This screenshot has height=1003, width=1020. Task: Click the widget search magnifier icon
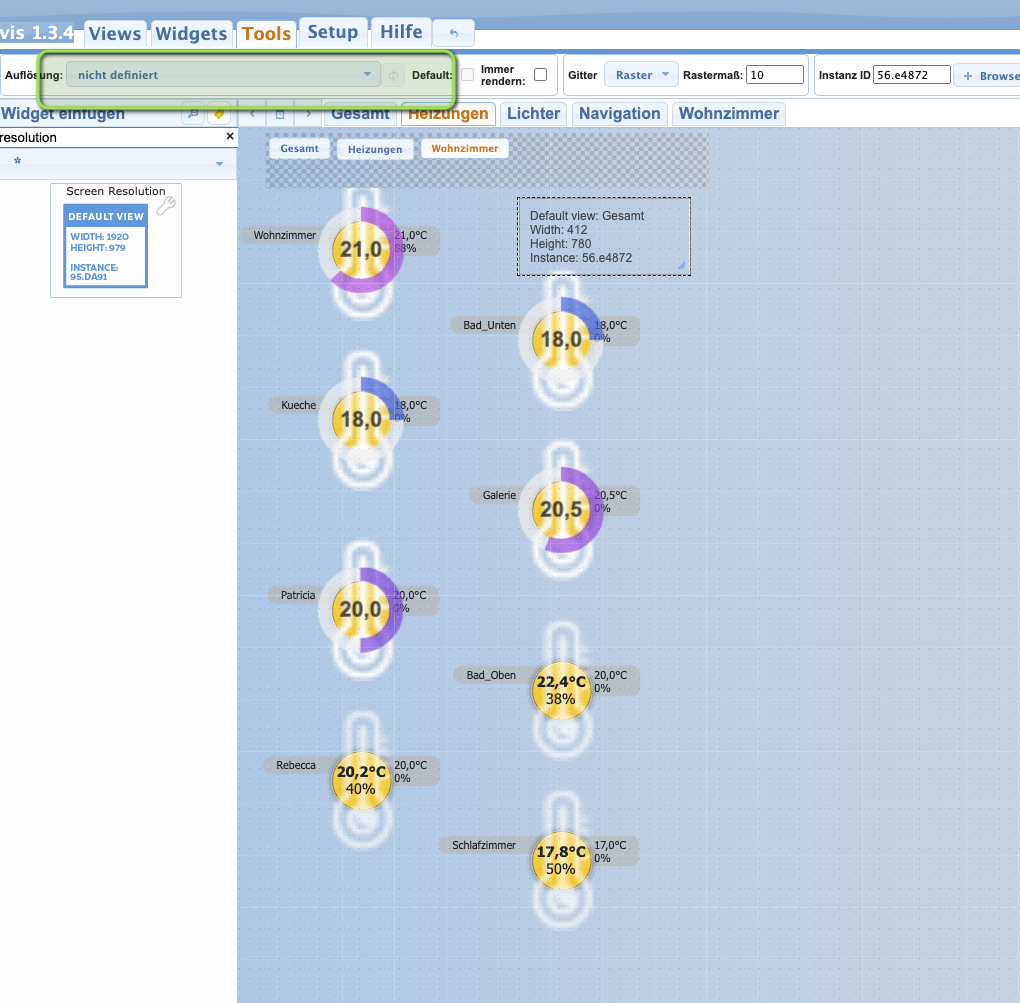coord(193,114)
